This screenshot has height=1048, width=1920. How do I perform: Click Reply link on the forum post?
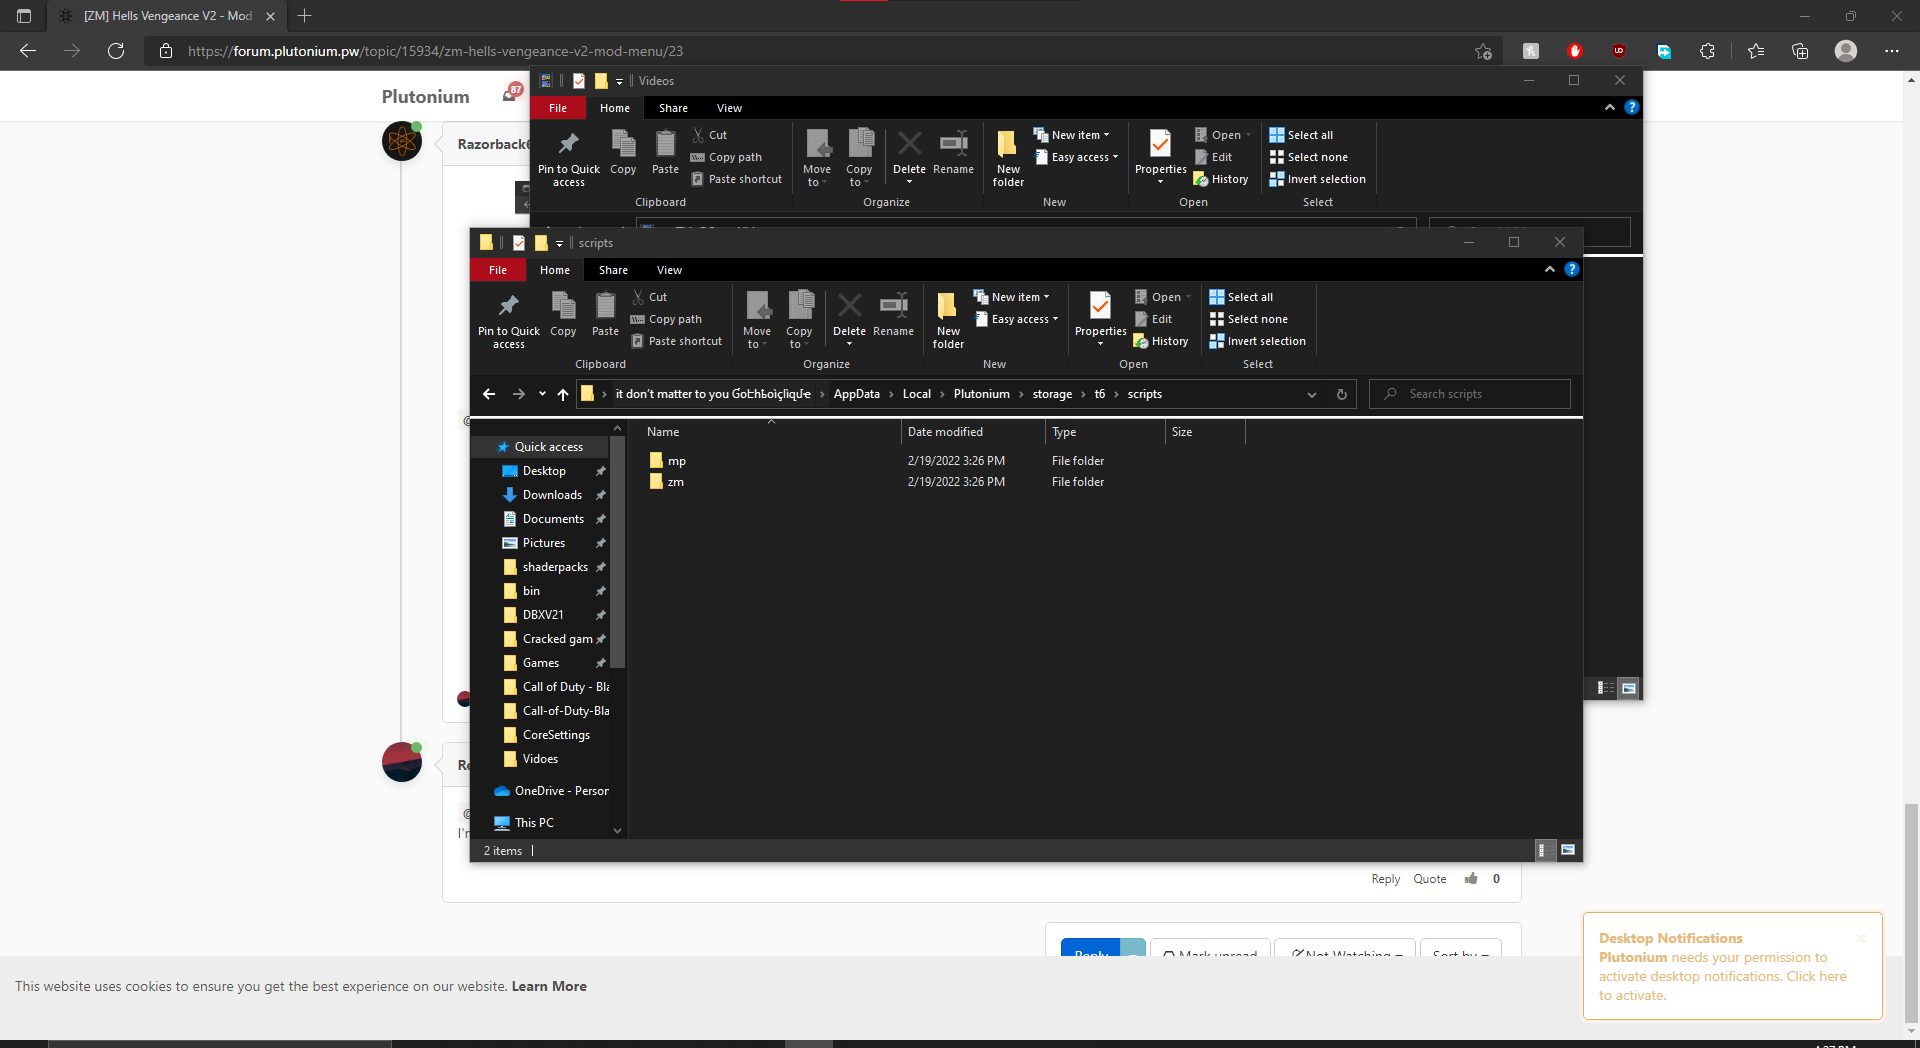tap(1385, 879)
